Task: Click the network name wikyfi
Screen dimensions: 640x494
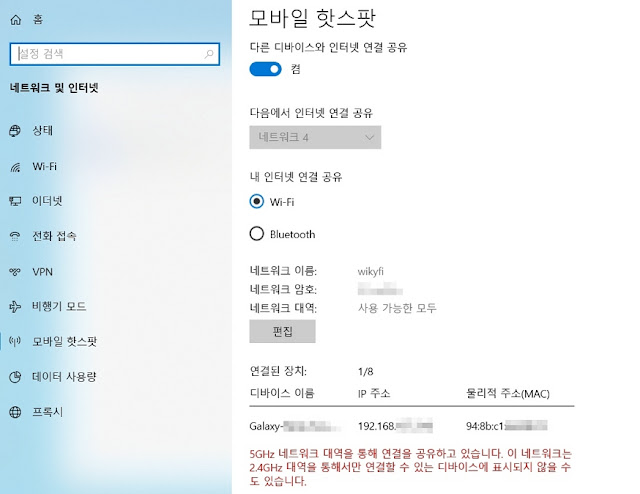Action: 371,271
